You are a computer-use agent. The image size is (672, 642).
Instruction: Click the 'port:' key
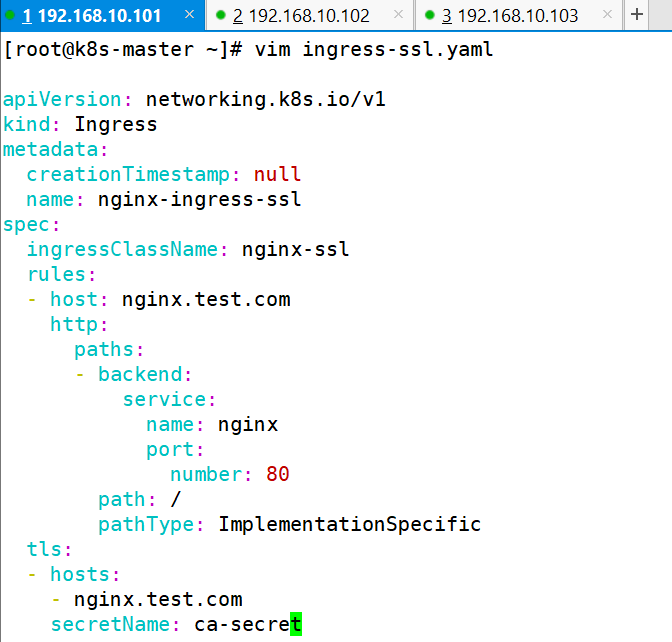pos(175,450)
